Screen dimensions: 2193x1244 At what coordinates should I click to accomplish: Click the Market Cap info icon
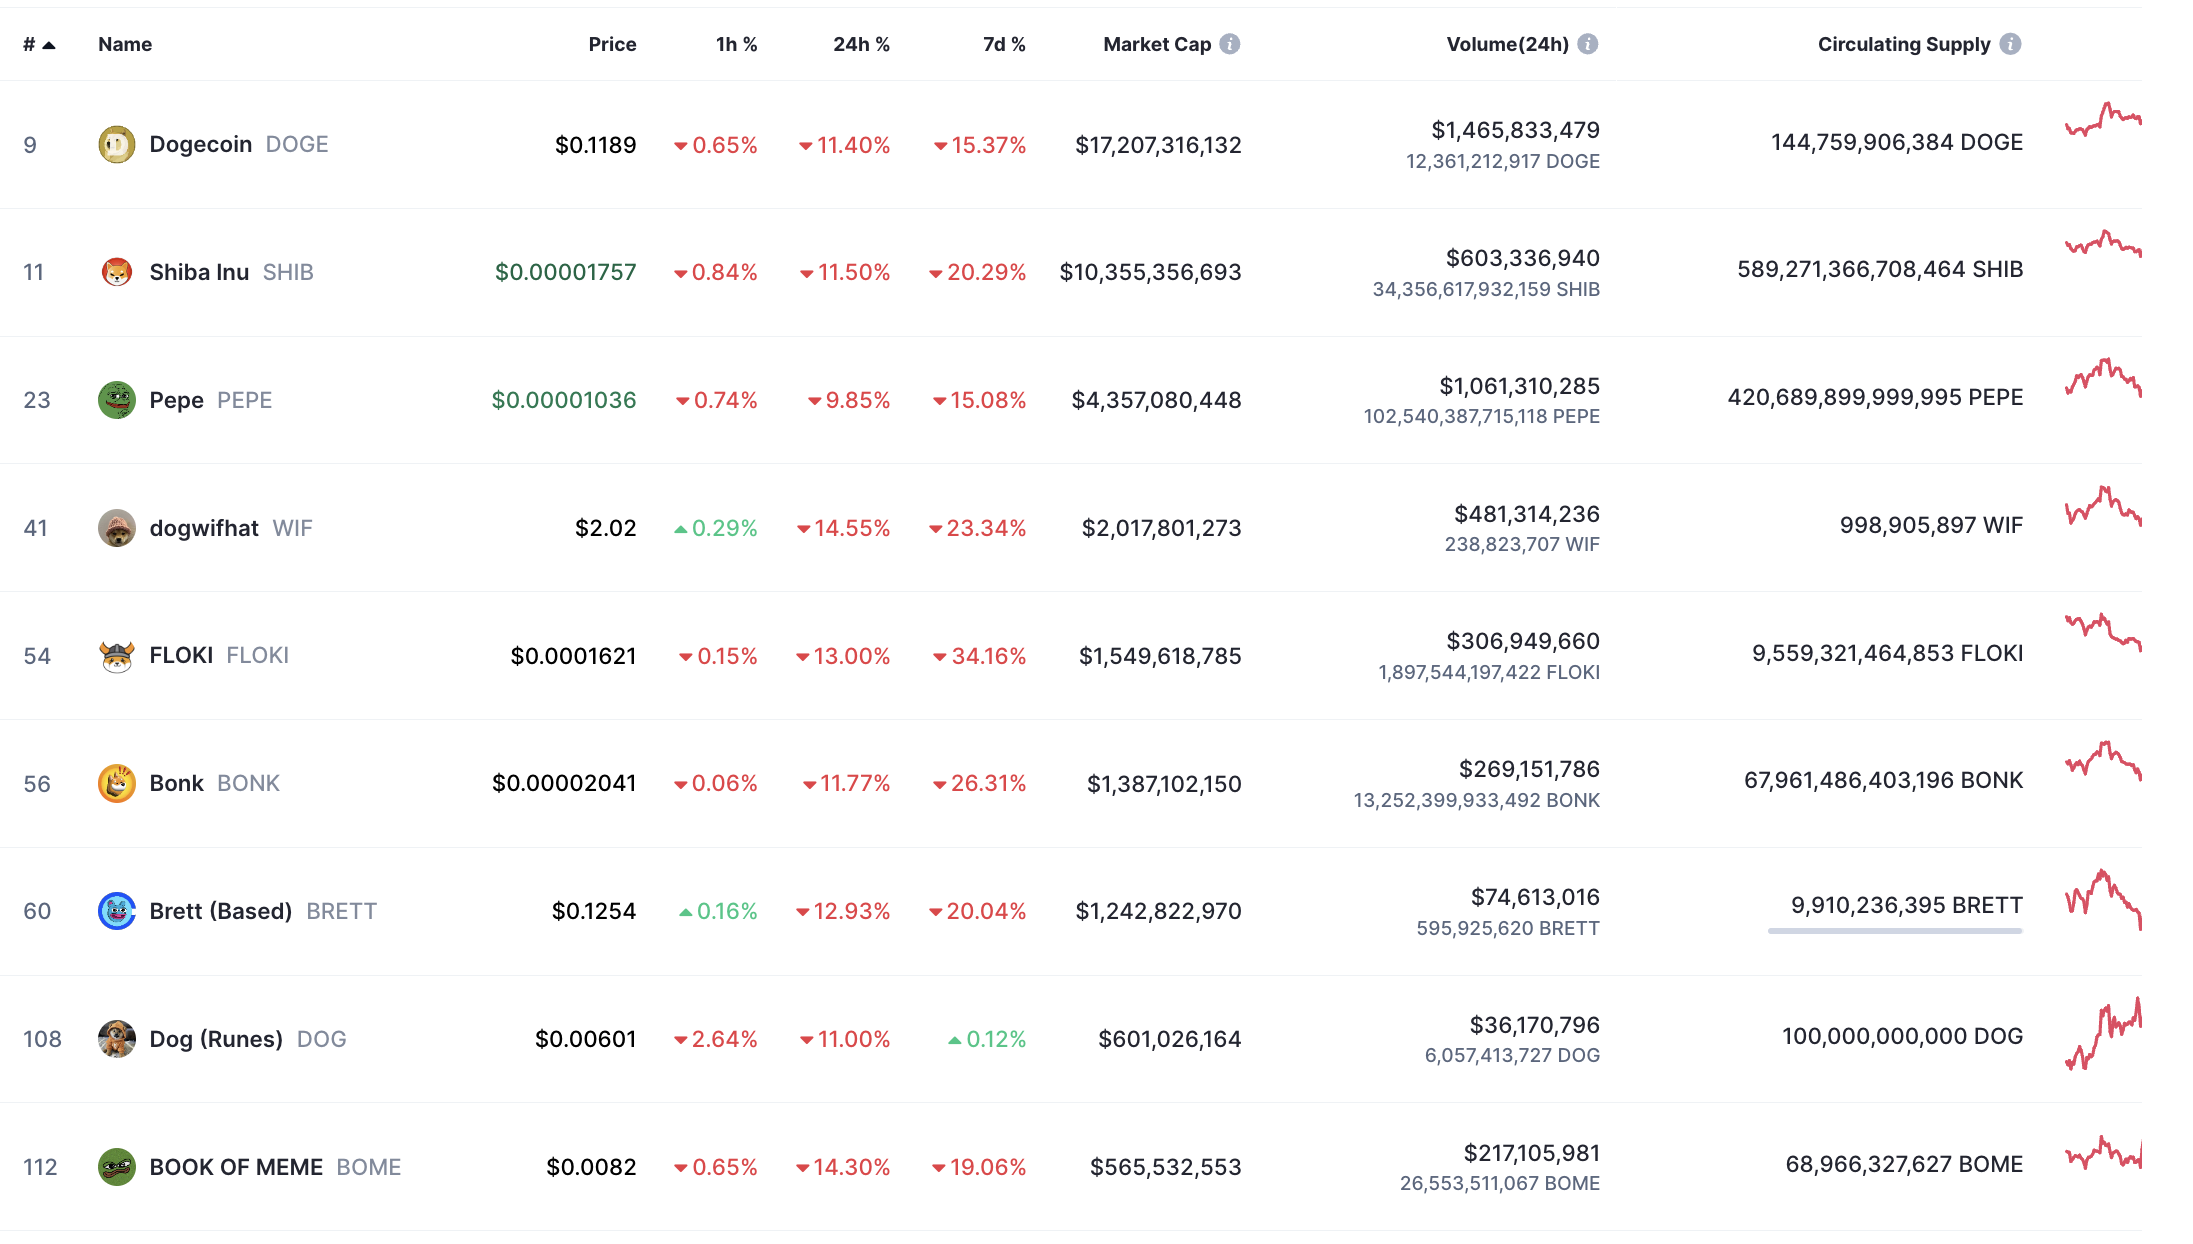click(1230, 44)
